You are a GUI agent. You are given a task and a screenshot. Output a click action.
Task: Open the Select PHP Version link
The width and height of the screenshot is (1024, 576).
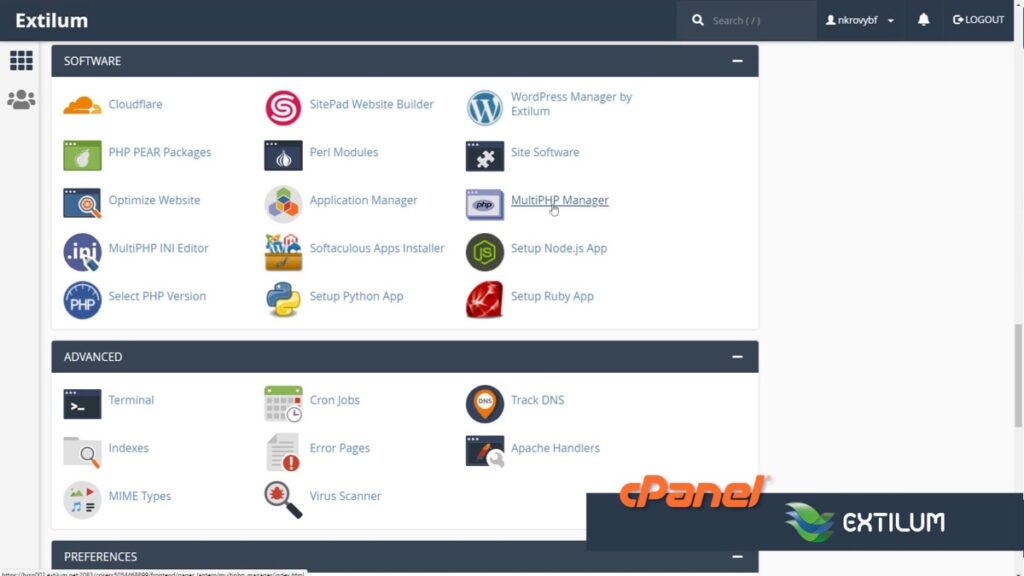pyautogui.click(x=157, y=296)
